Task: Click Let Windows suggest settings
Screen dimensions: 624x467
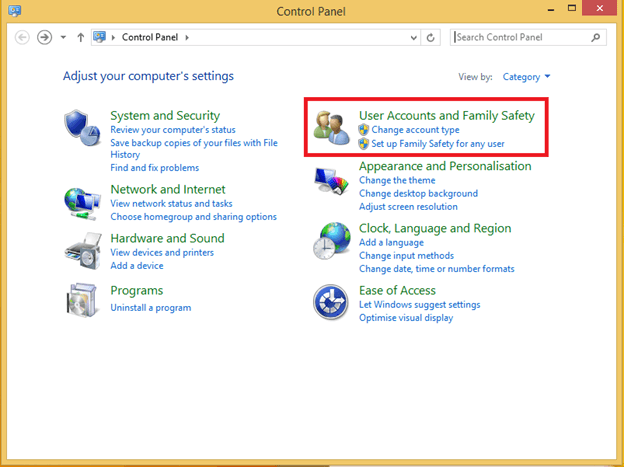Action: [419, 305]
